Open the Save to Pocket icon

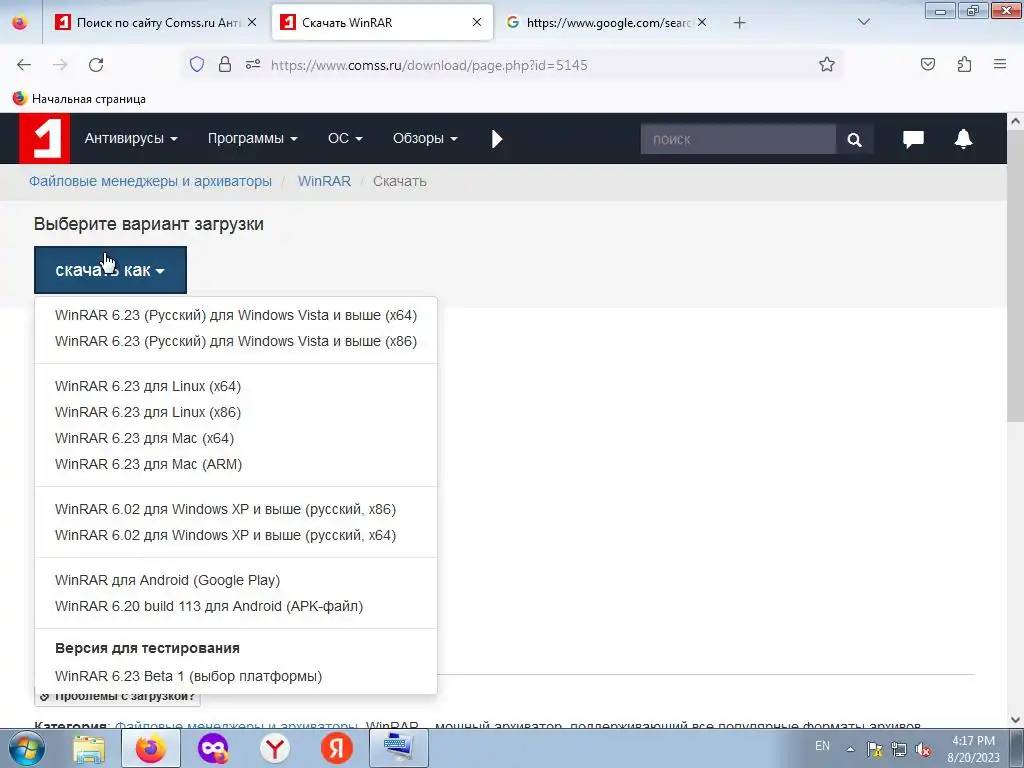[927, 64]
